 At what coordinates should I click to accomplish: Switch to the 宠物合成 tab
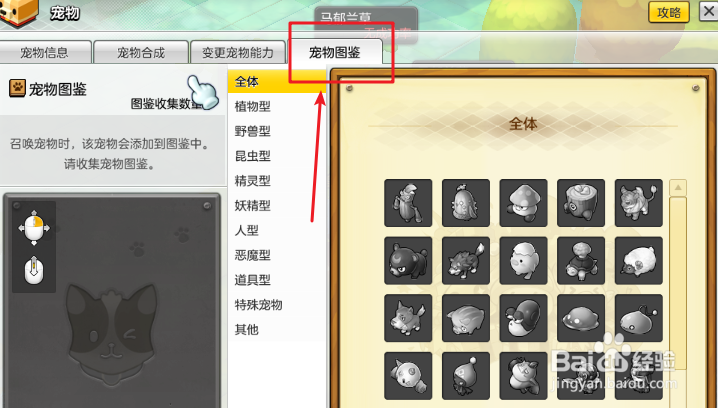tap(141, 52)
